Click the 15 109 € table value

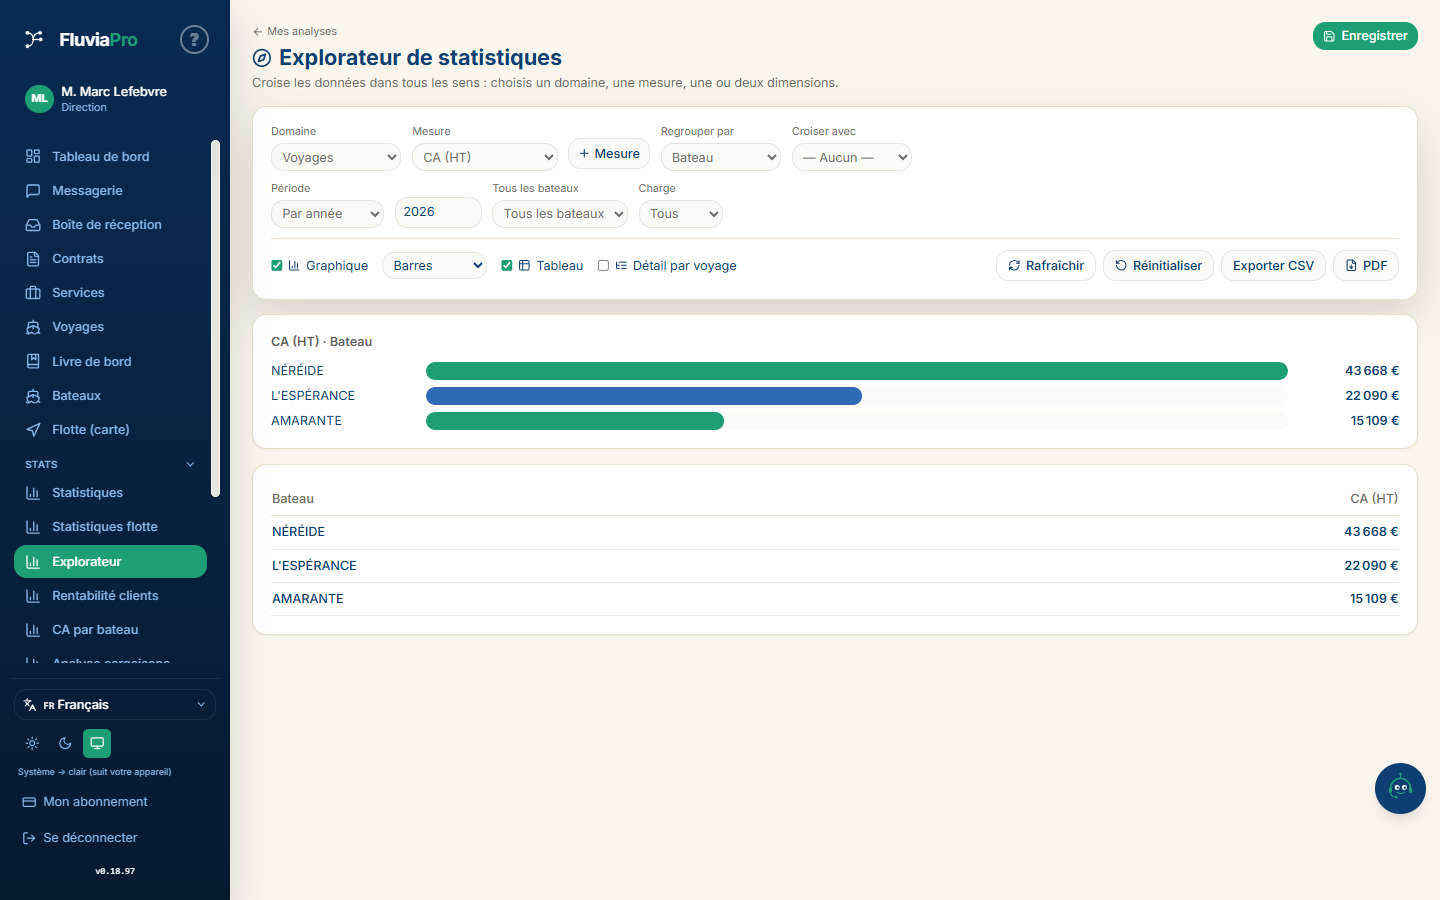coord(1374,599)
